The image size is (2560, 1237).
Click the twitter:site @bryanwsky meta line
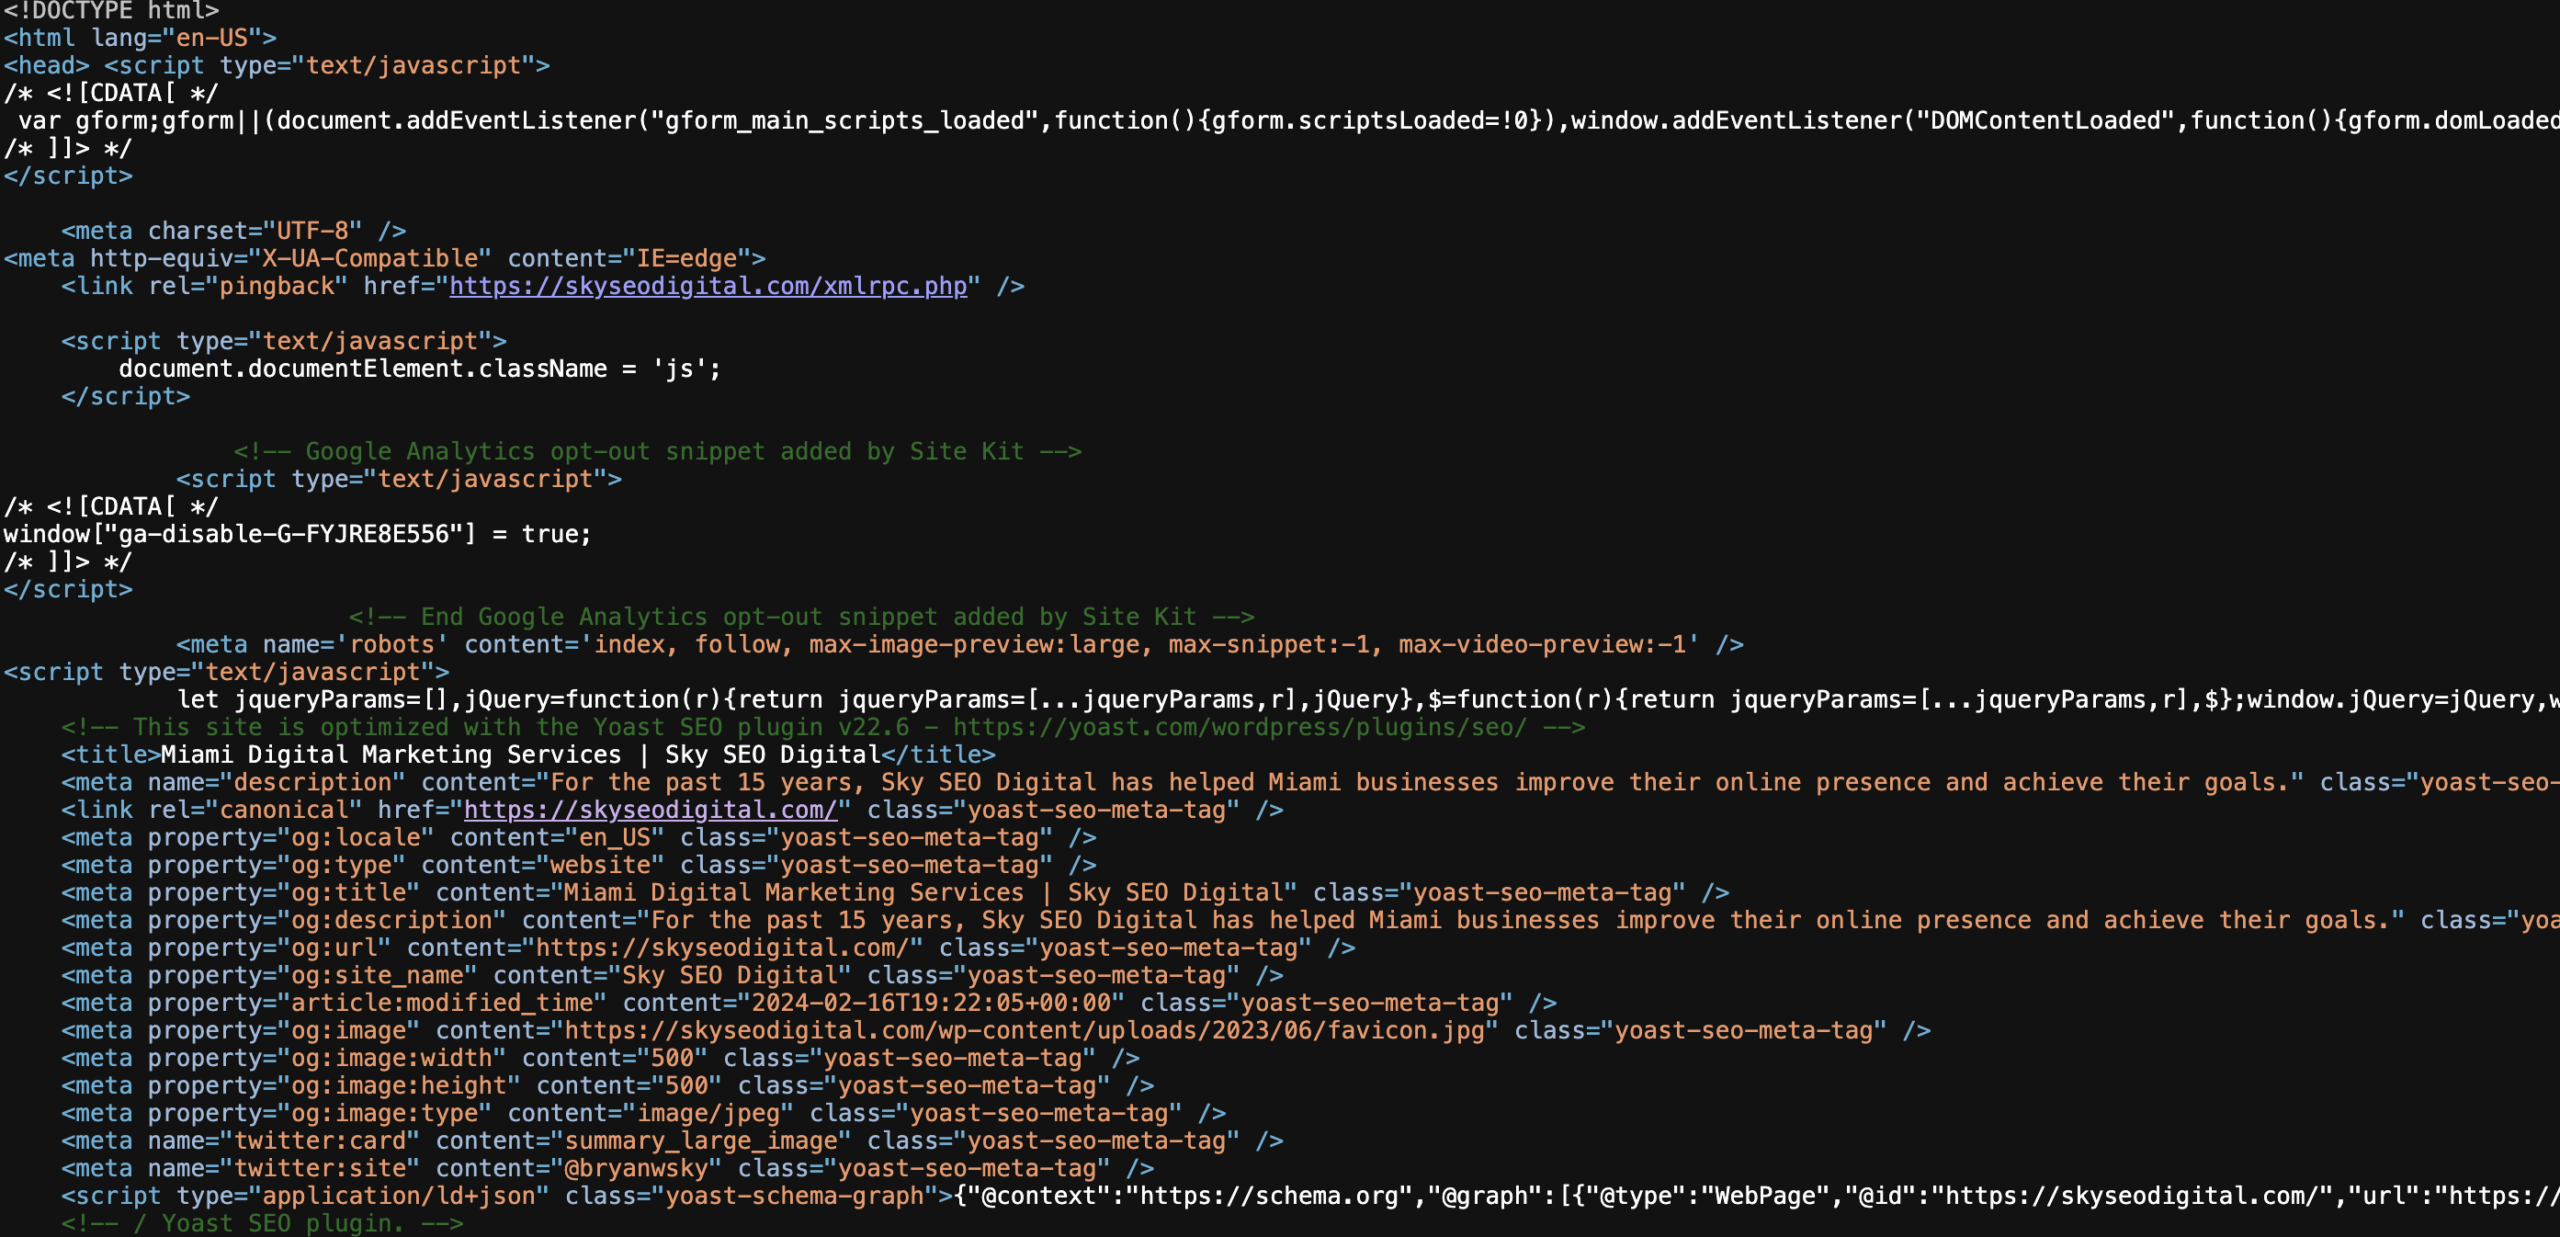(x=607, y=1169)
